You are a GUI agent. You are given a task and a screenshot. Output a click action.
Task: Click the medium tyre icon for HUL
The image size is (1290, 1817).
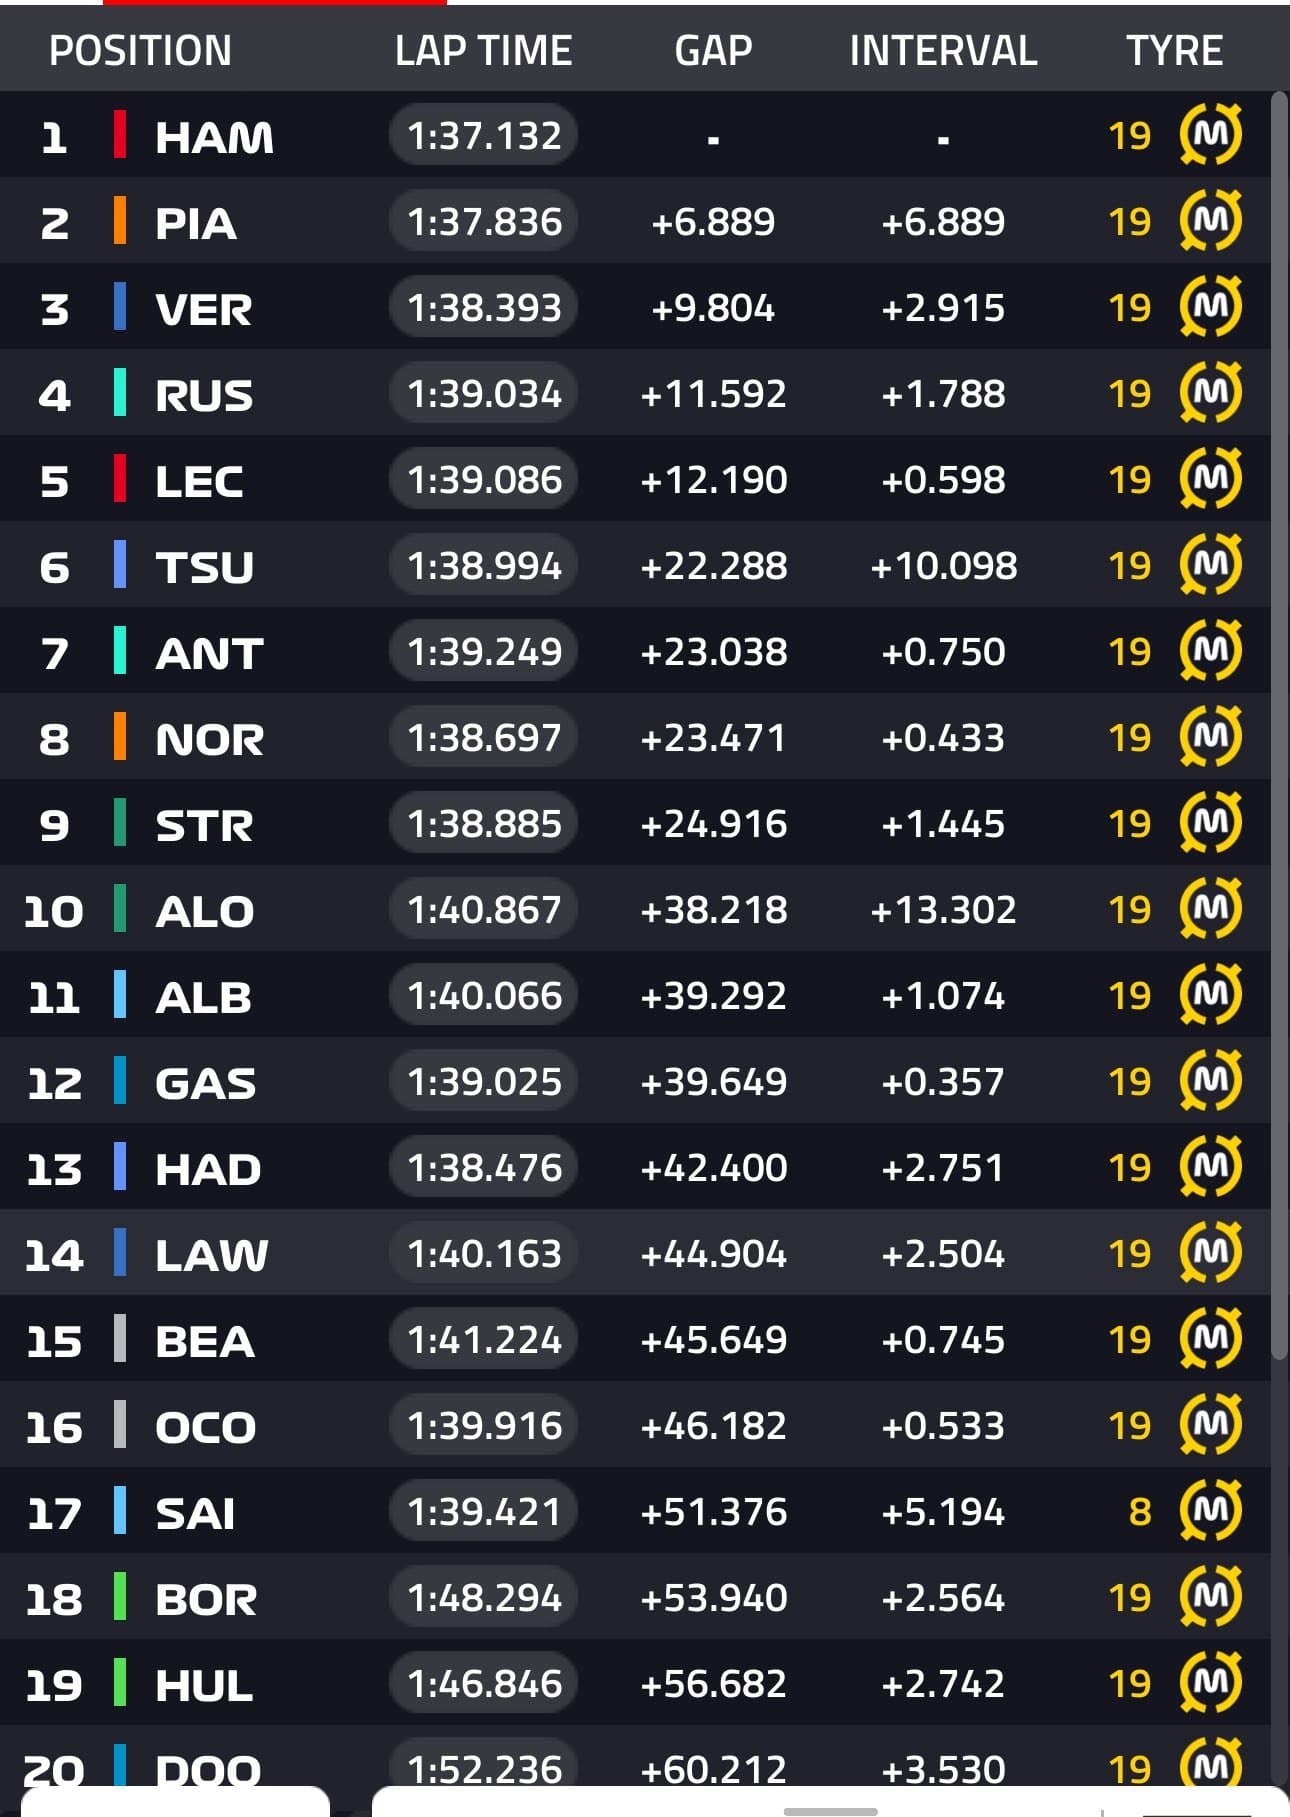click(1210, 1682)
